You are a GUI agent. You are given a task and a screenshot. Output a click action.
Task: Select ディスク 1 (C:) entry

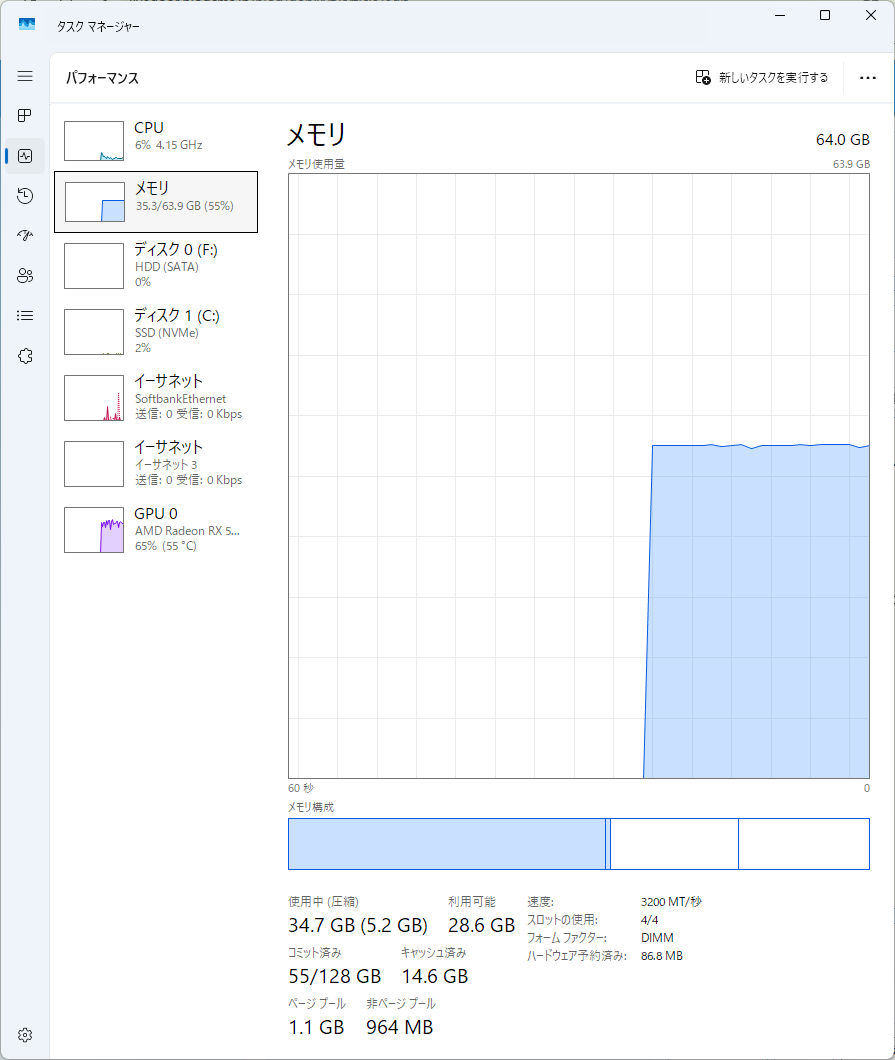point(156,332)
